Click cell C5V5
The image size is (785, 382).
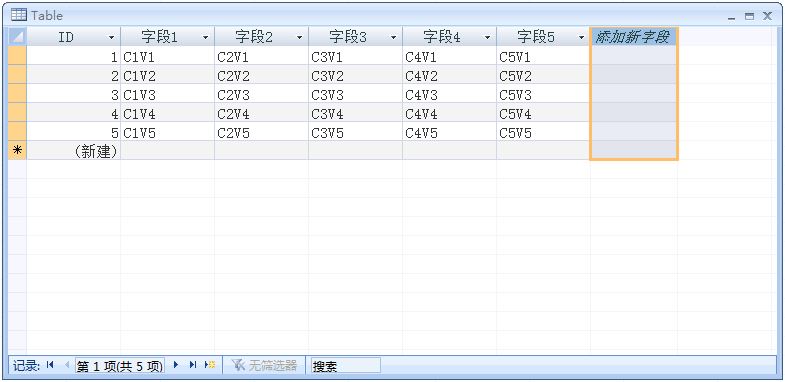coord(544,132)
